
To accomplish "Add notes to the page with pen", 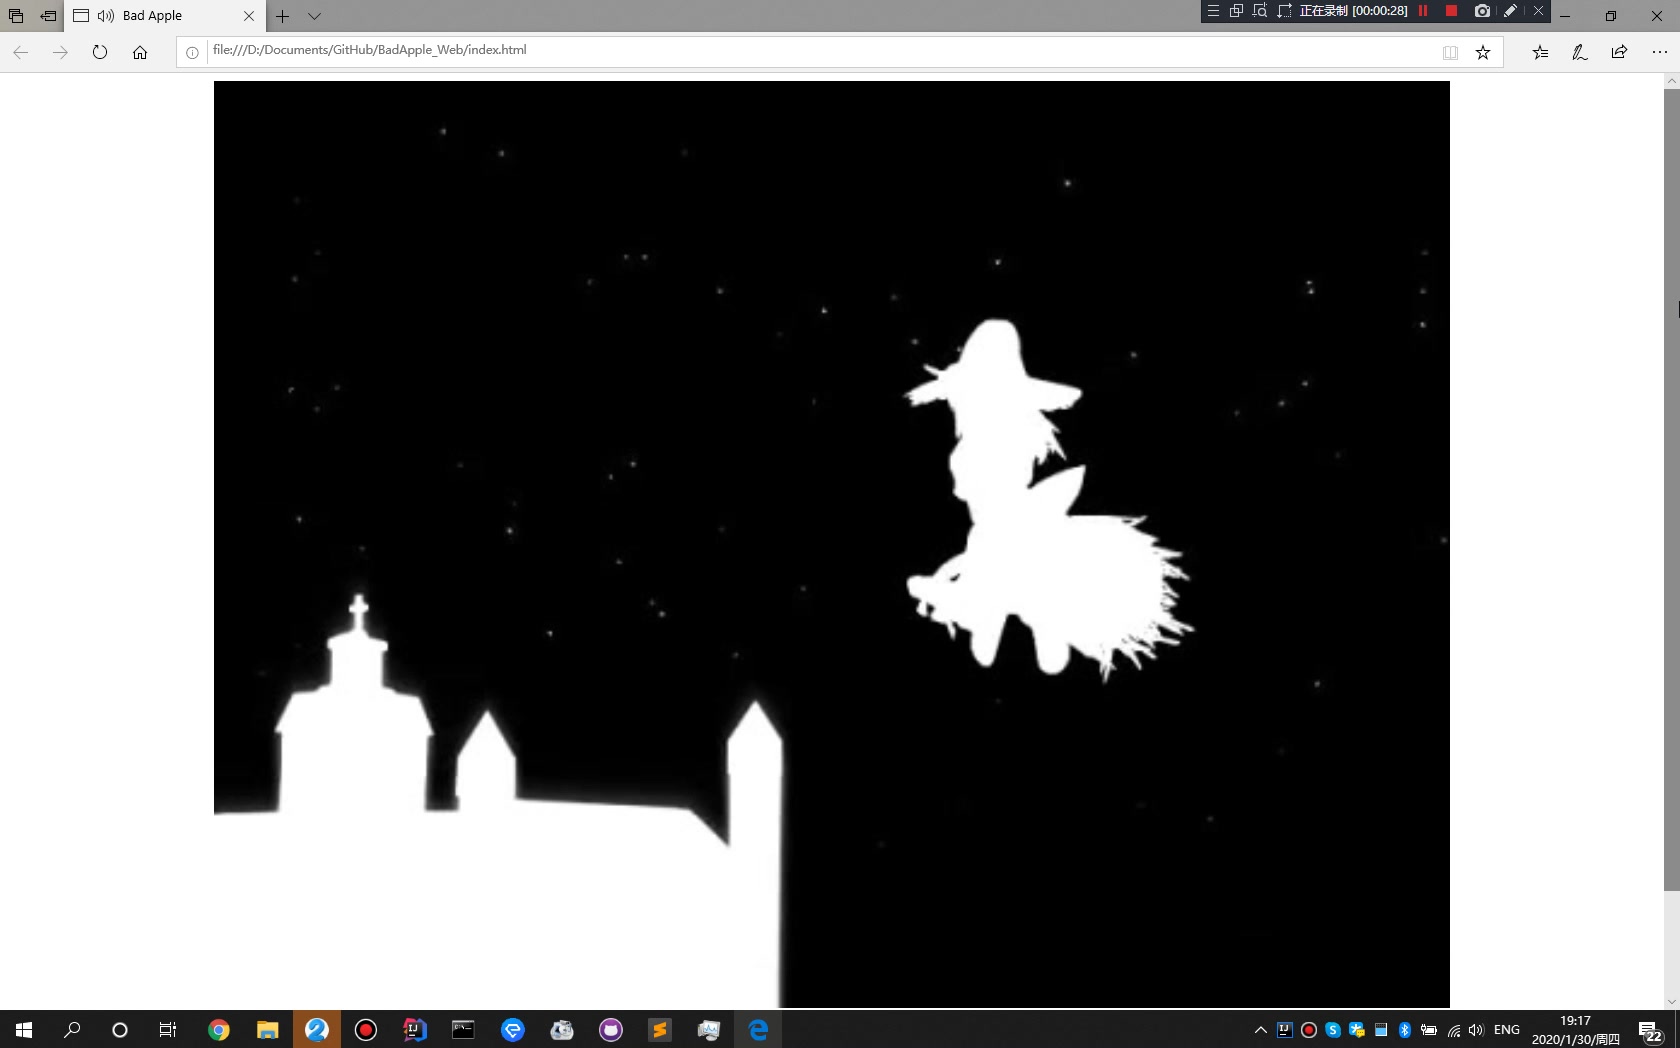I will (x=1580, y=52).
